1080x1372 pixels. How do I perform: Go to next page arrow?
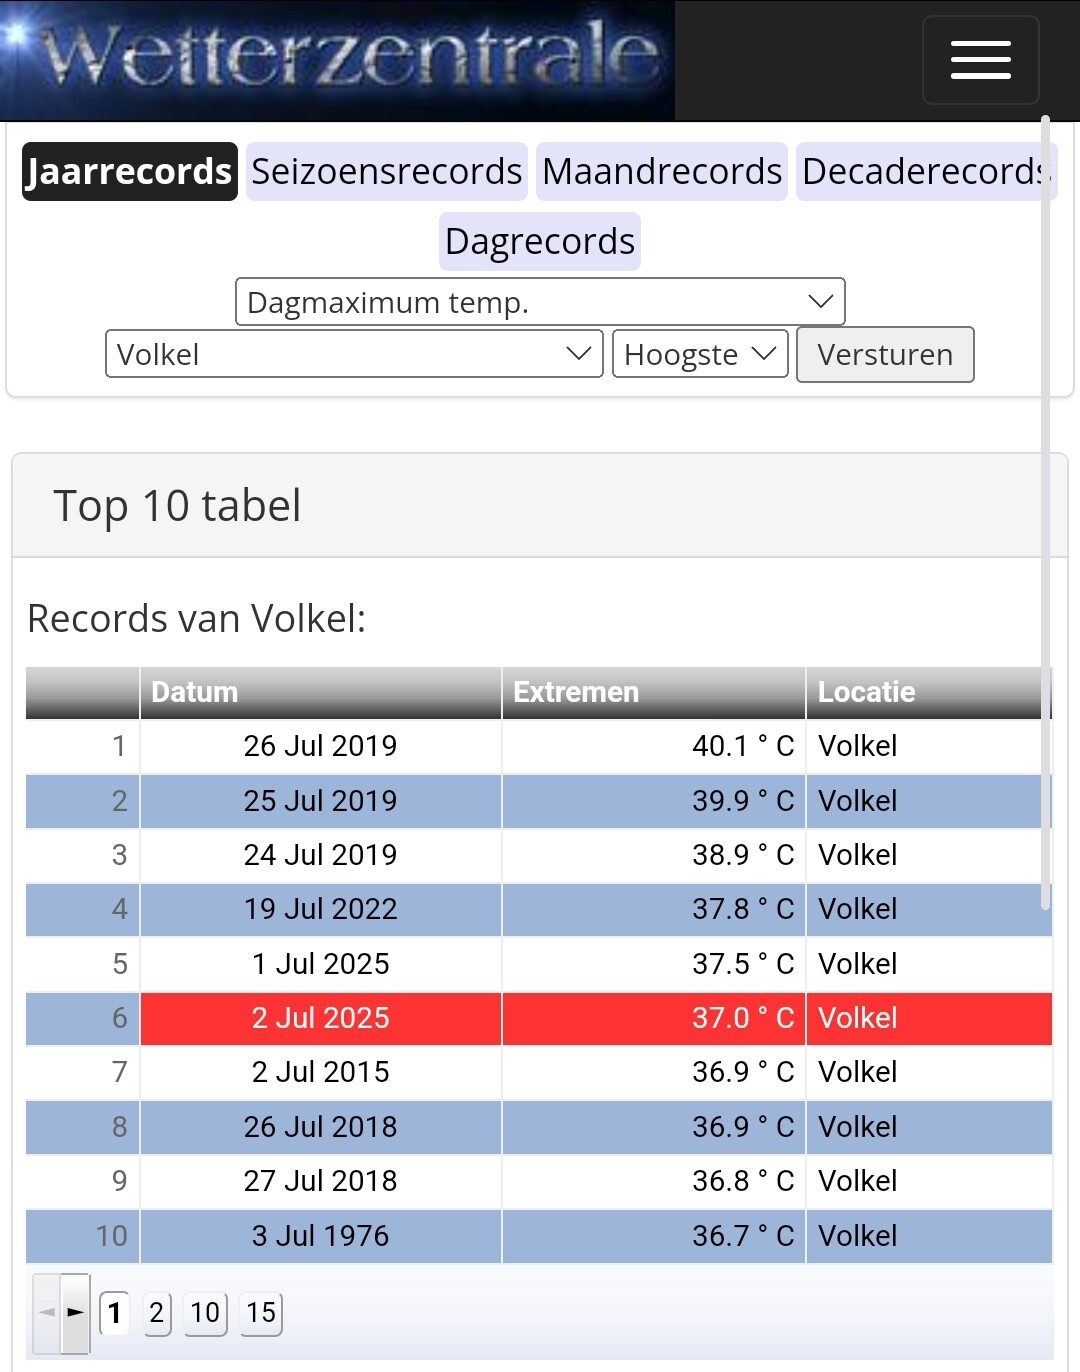click(75, 1312)
